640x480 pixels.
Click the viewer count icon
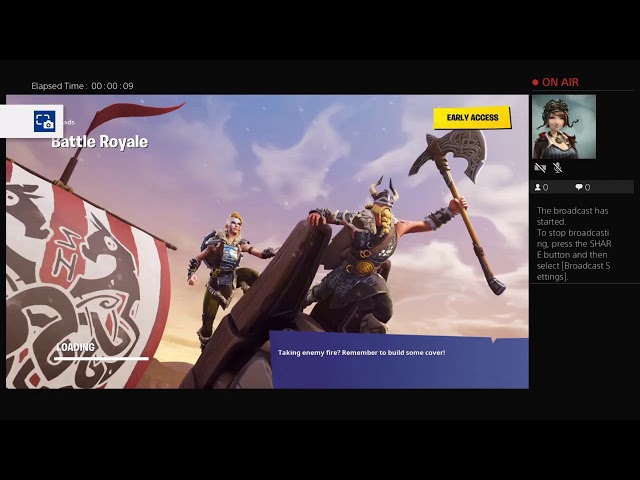pos(538,187)
